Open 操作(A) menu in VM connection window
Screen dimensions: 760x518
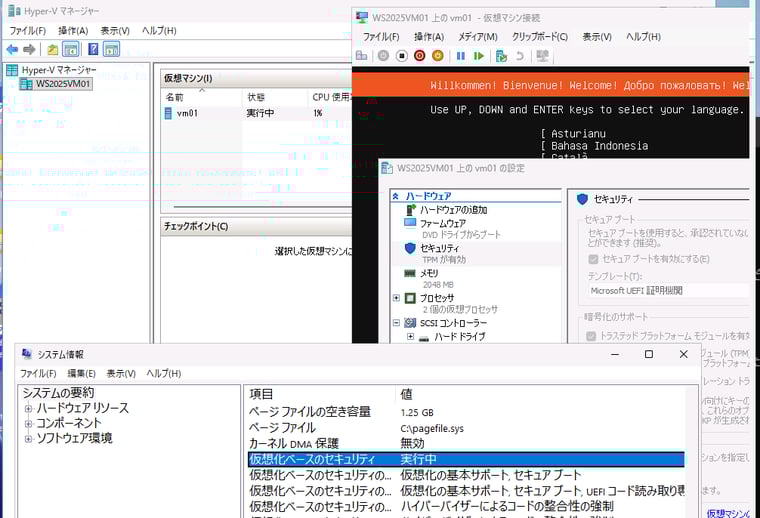(x=429, y=37)
